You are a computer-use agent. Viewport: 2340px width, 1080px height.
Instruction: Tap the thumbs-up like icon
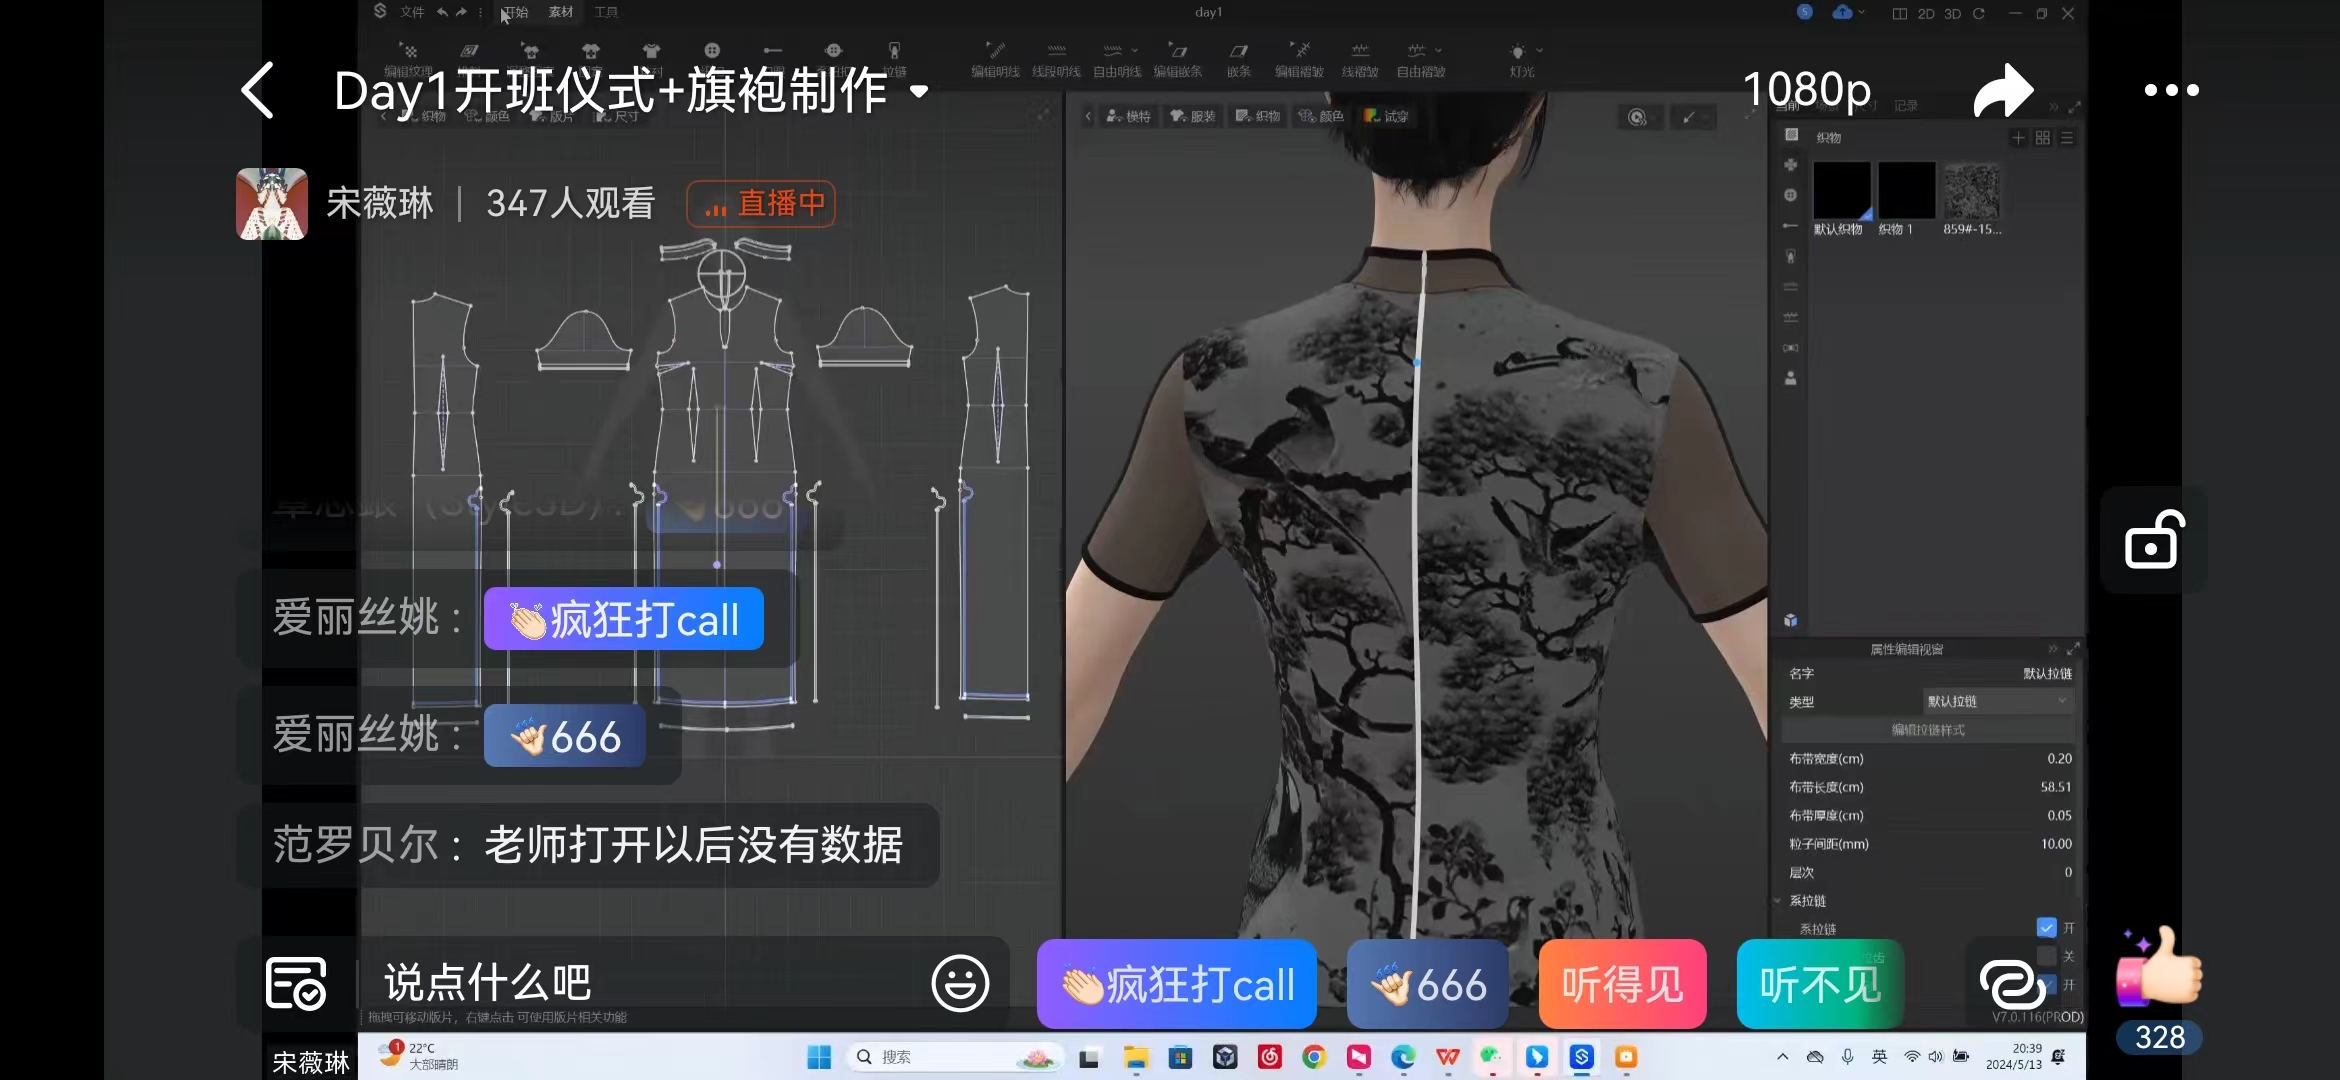tap(2160, 966)
